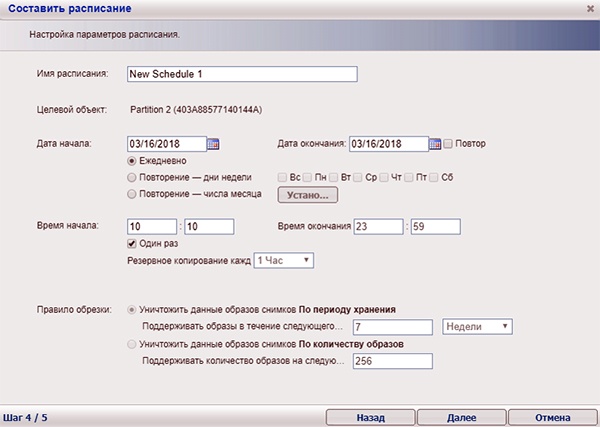The height and width of the screenshot is (427, 600).
Task: Click the start time hour field
Action: (152, 227)
